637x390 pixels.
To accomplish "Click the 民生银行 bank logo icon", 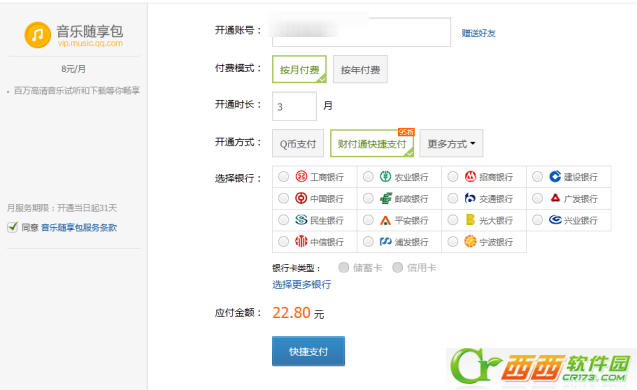I will 301,220.
